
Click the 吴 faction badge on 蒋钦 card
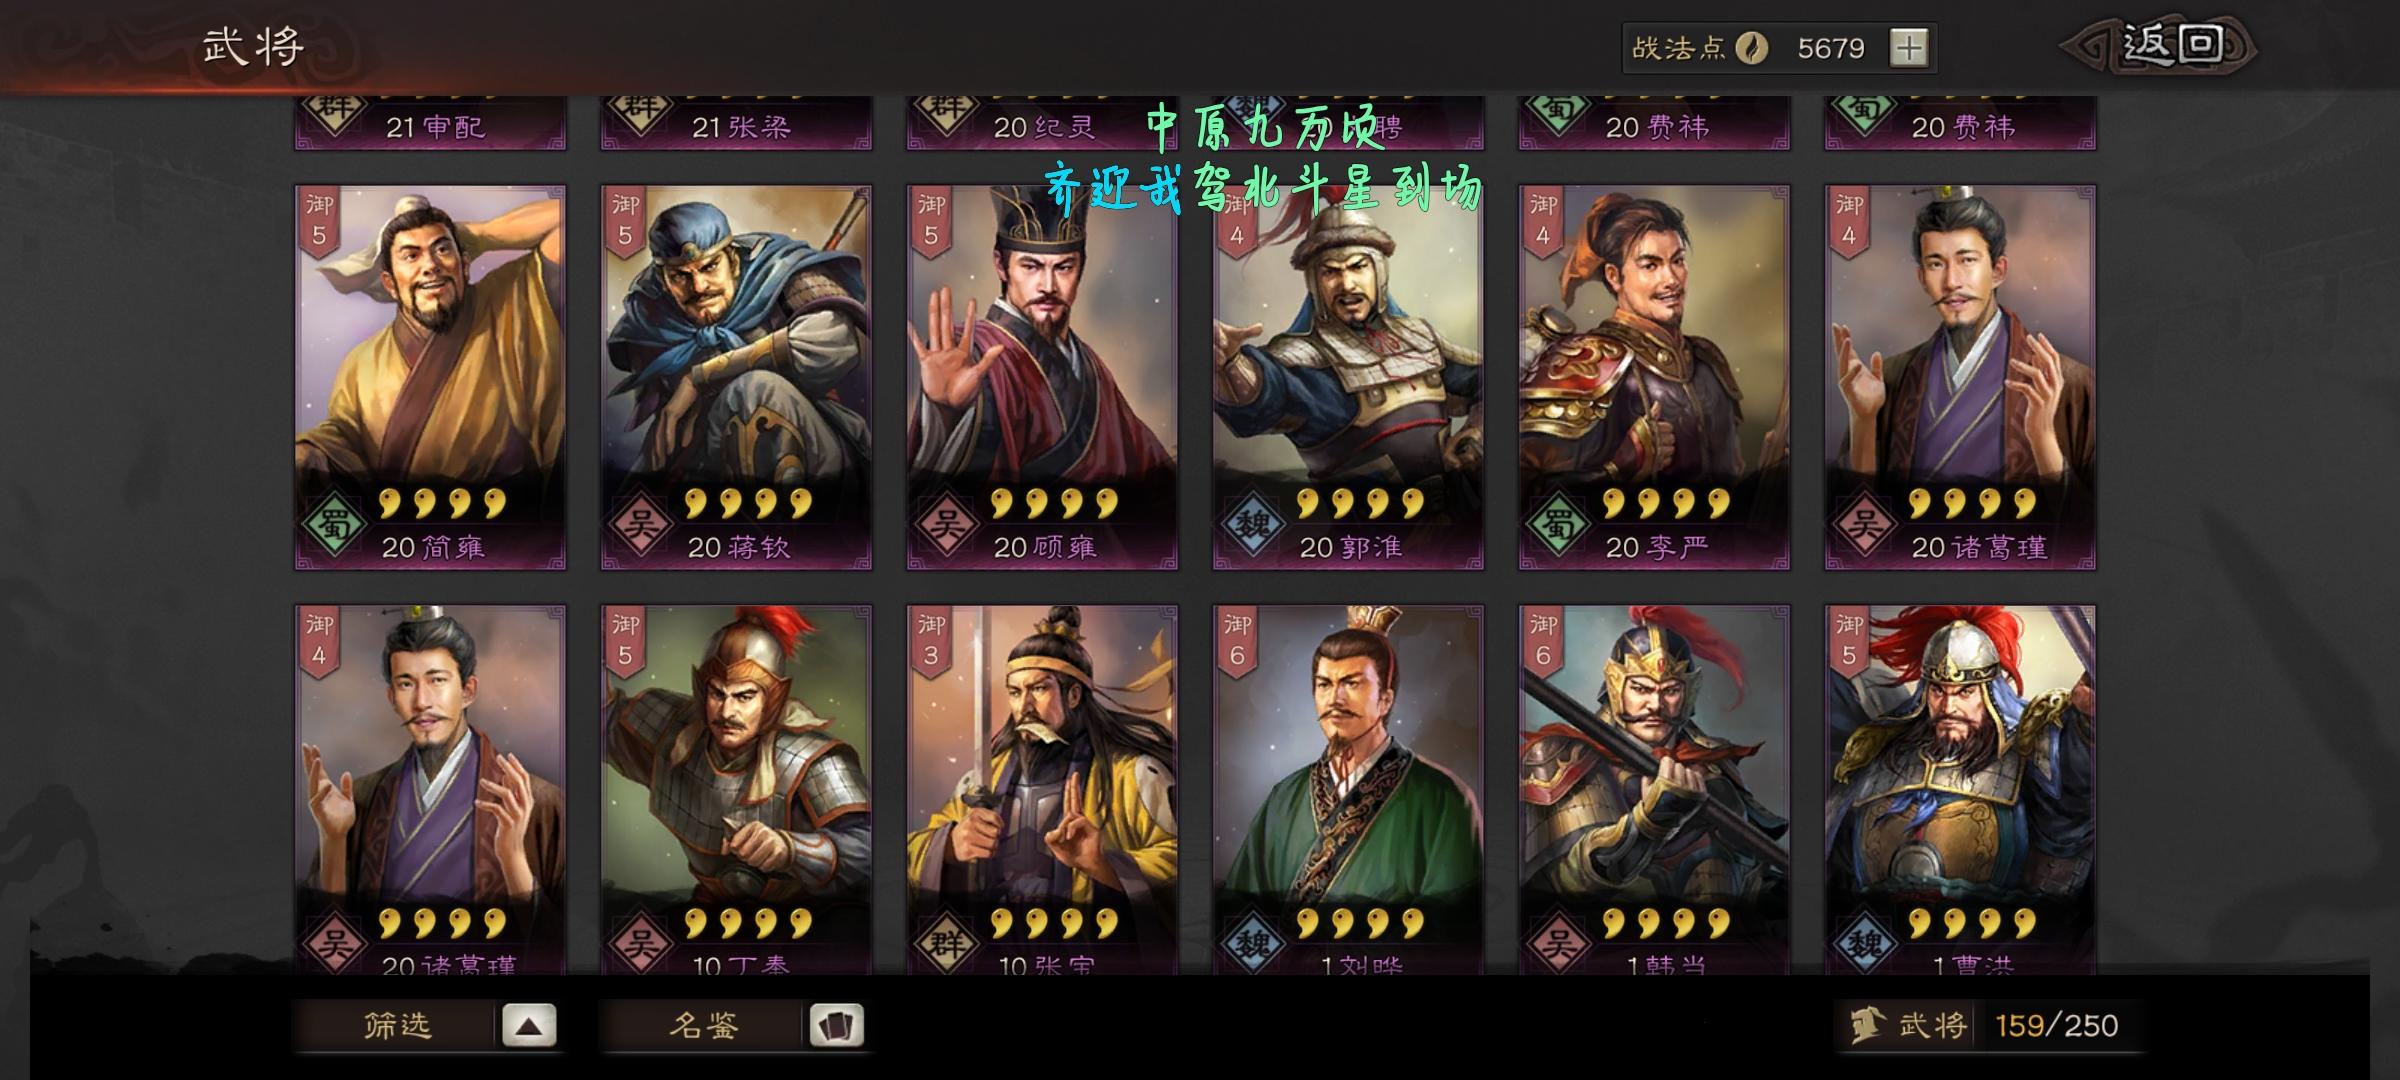coord(639,525)
